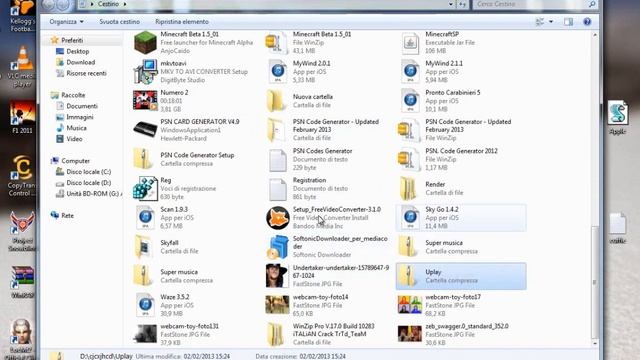Select Rete in the navigation pane
The width and height of the screenshot is (640, 360).
coord(67,216)
